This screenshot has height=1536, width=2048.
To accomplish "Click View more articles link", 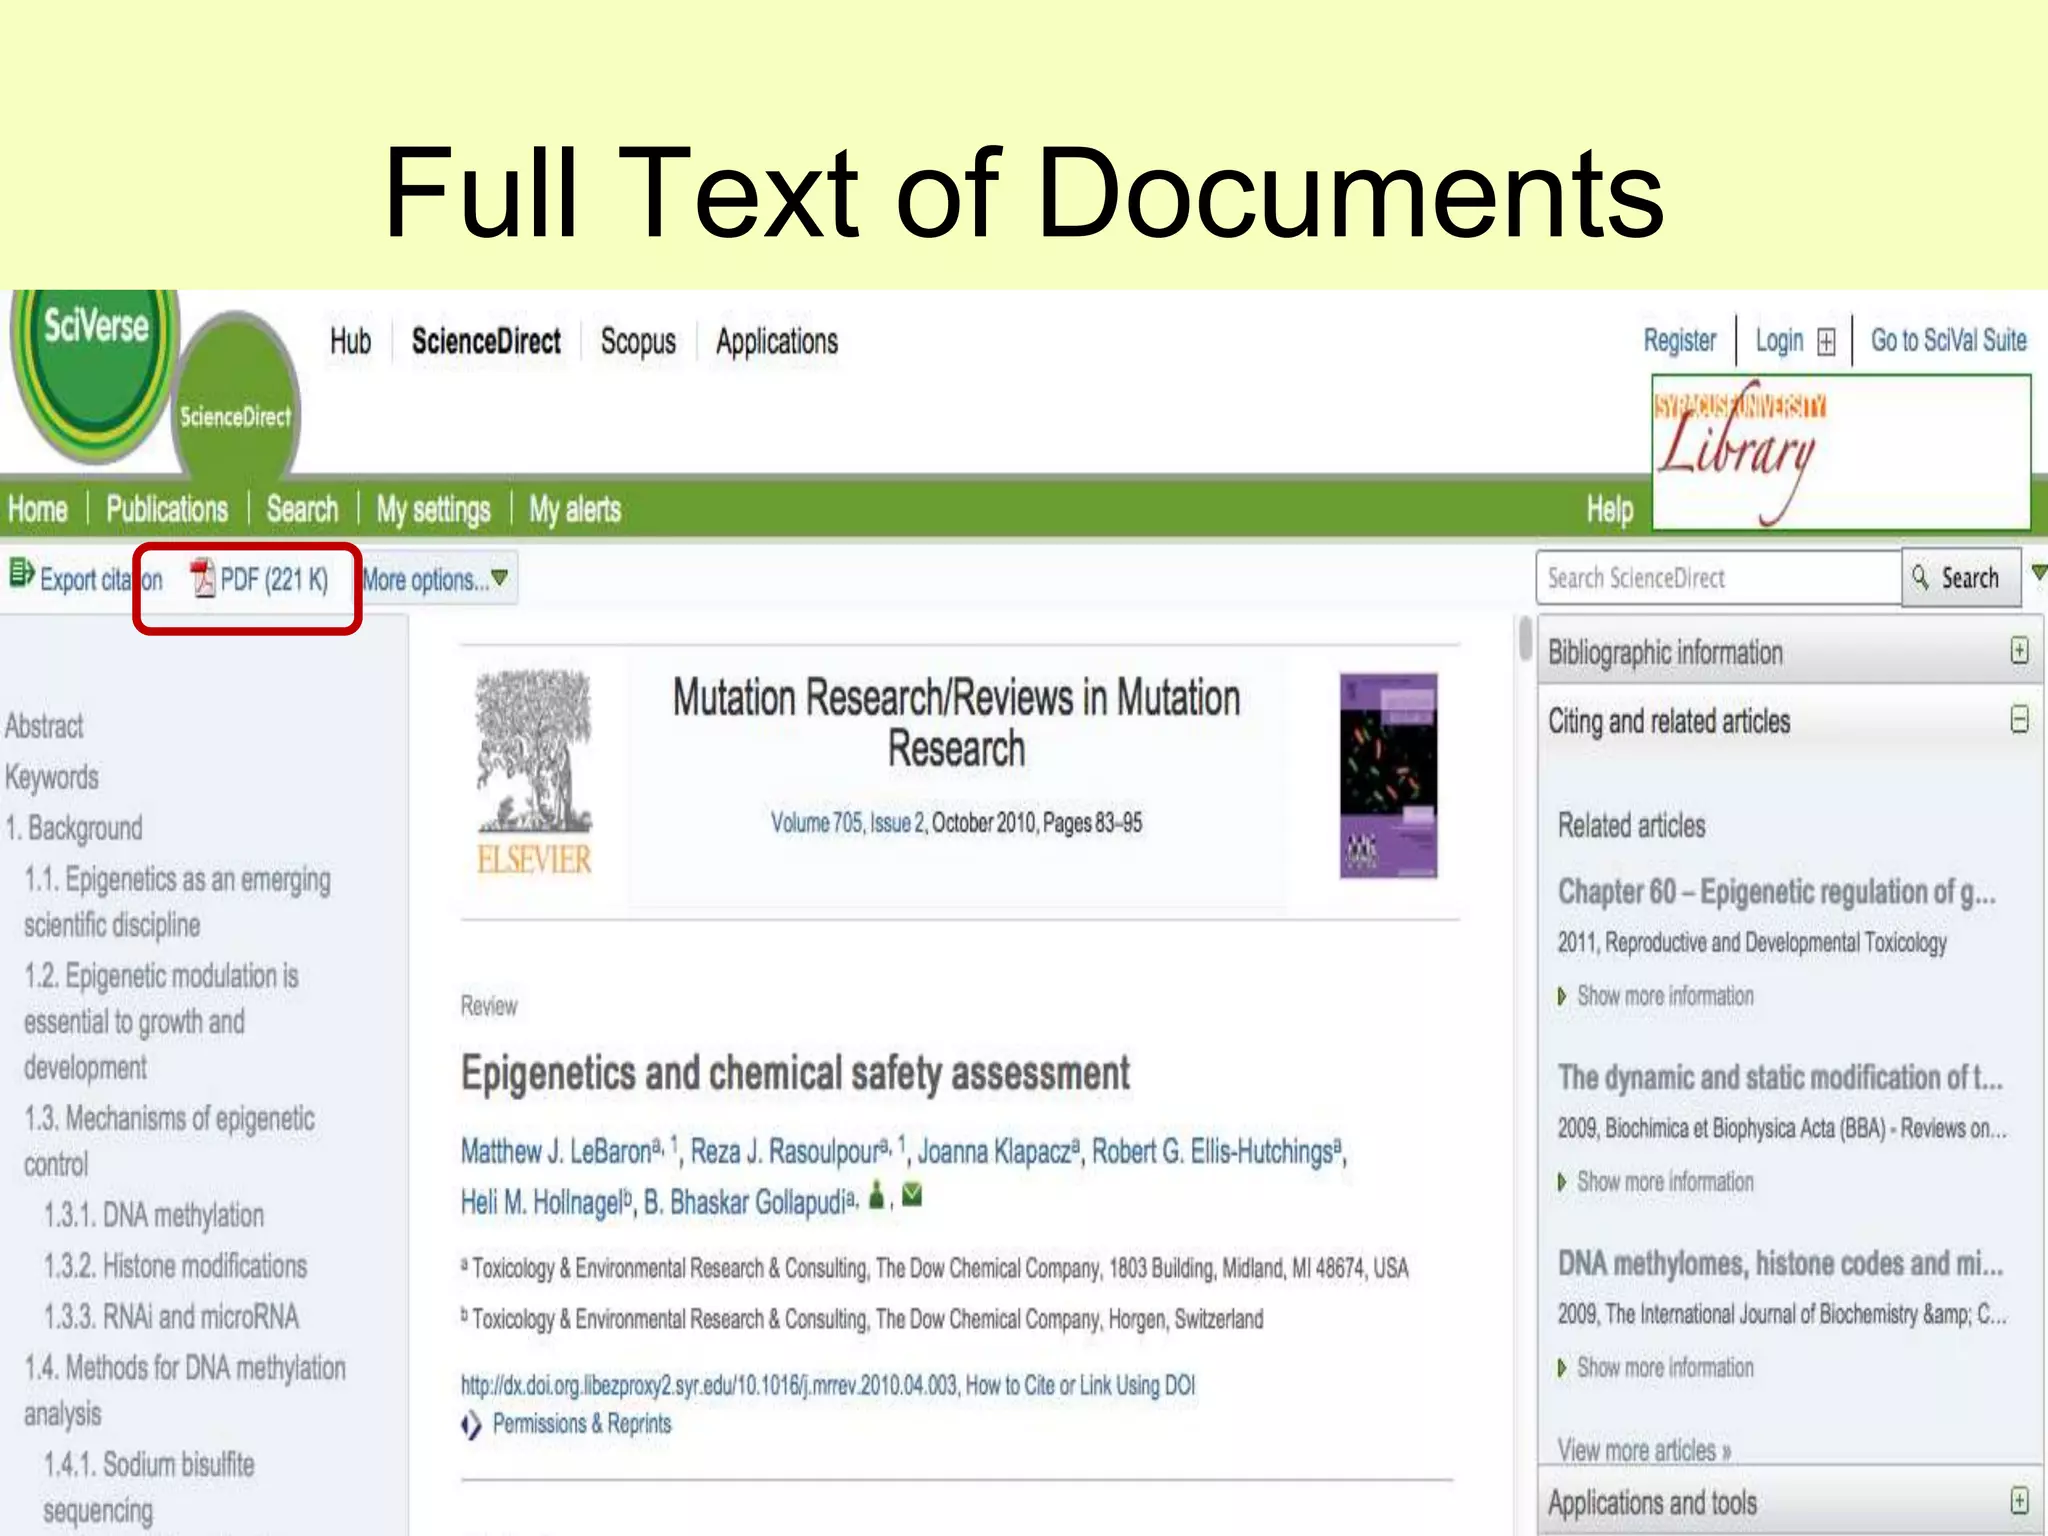I will (1644, 1450).
